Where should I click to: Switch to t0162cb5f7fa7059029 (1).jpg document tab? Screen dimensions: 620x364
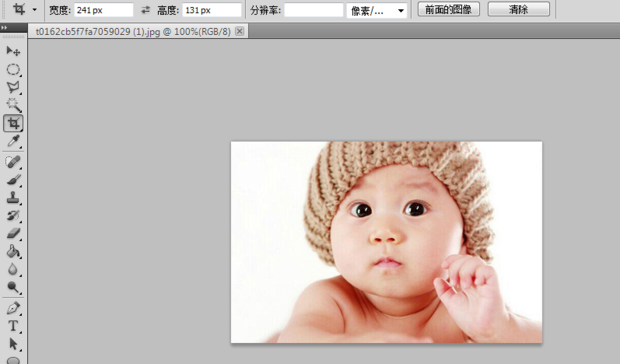[133, 32]
